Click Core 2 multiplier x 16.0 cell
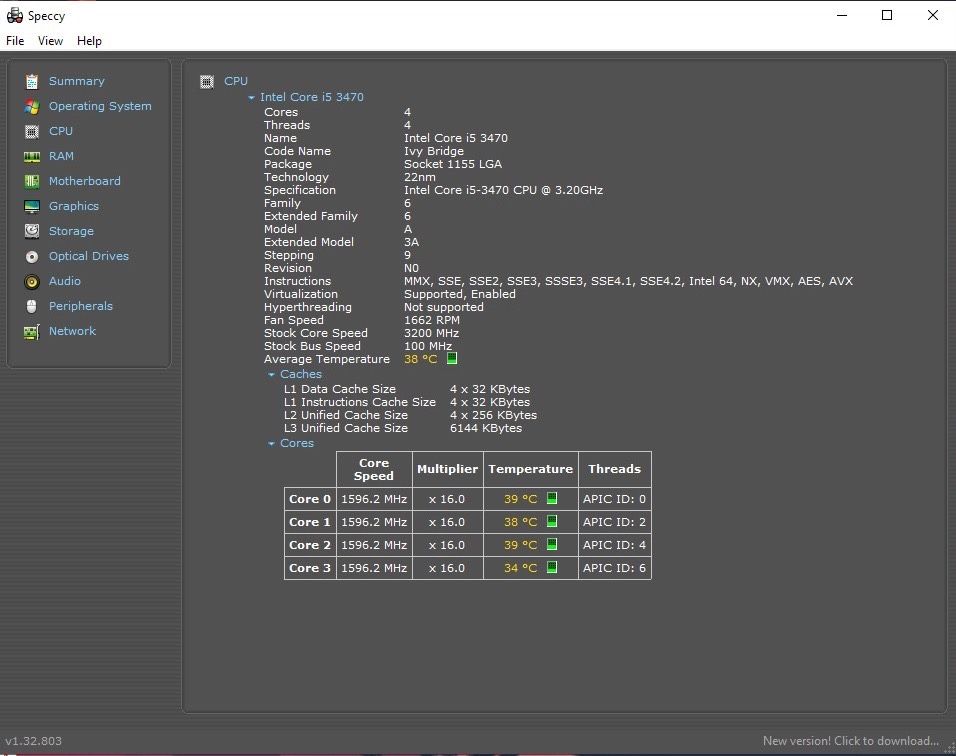956x756 pixels. click(448, 544)
